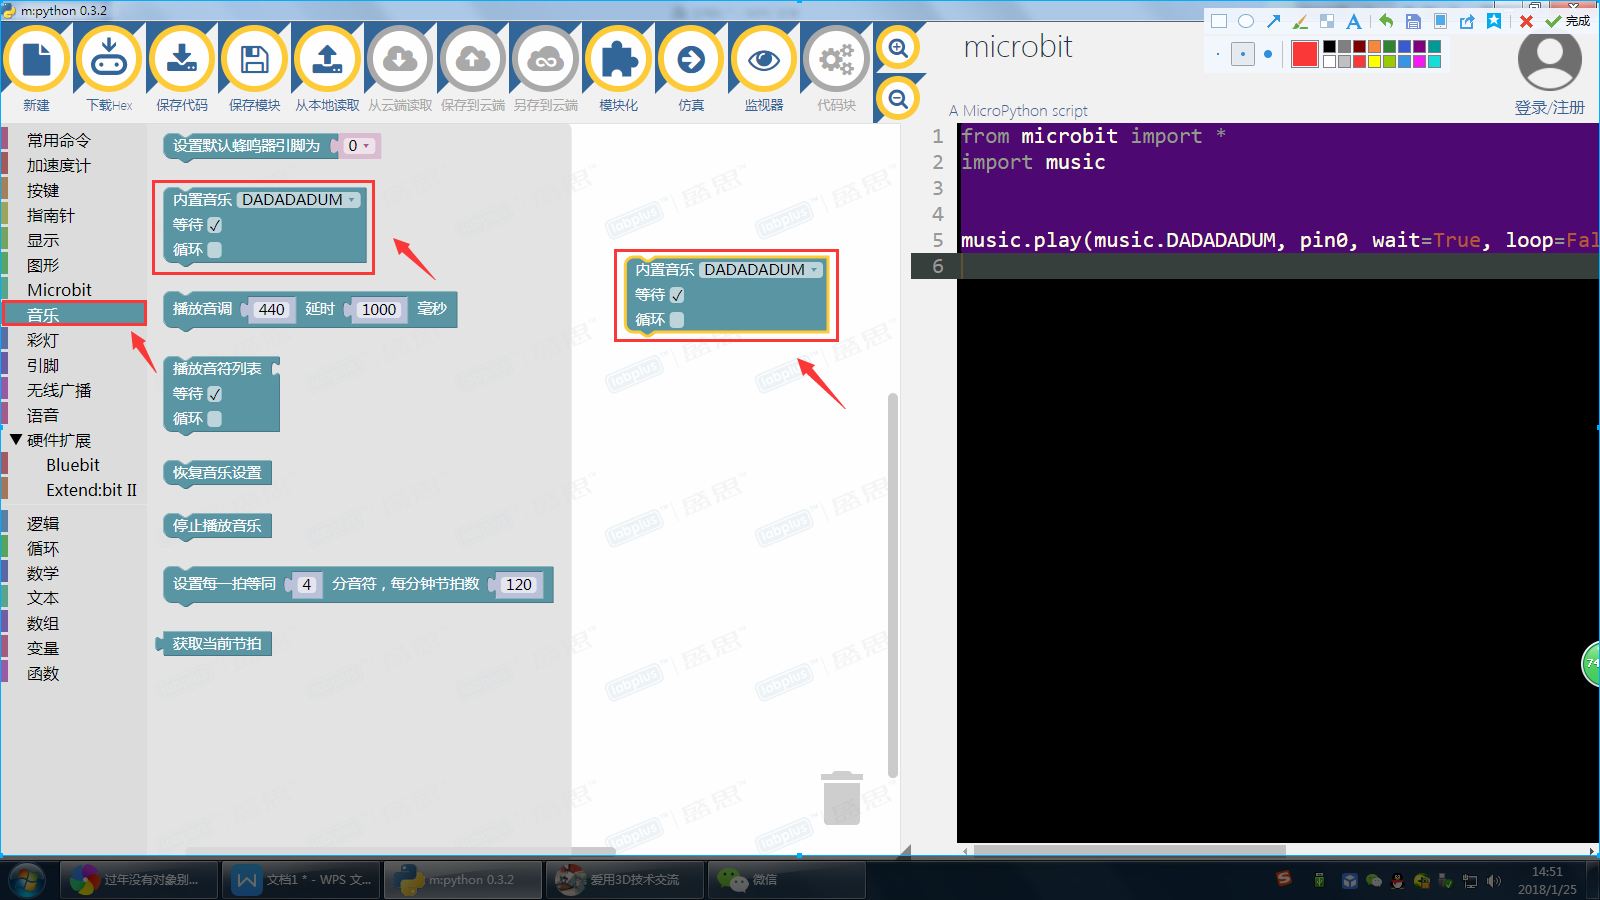The width and height of the screenshot is (1600, 900).
Task: Click the 完成 finish button
Action: [x=1568, y=21]
